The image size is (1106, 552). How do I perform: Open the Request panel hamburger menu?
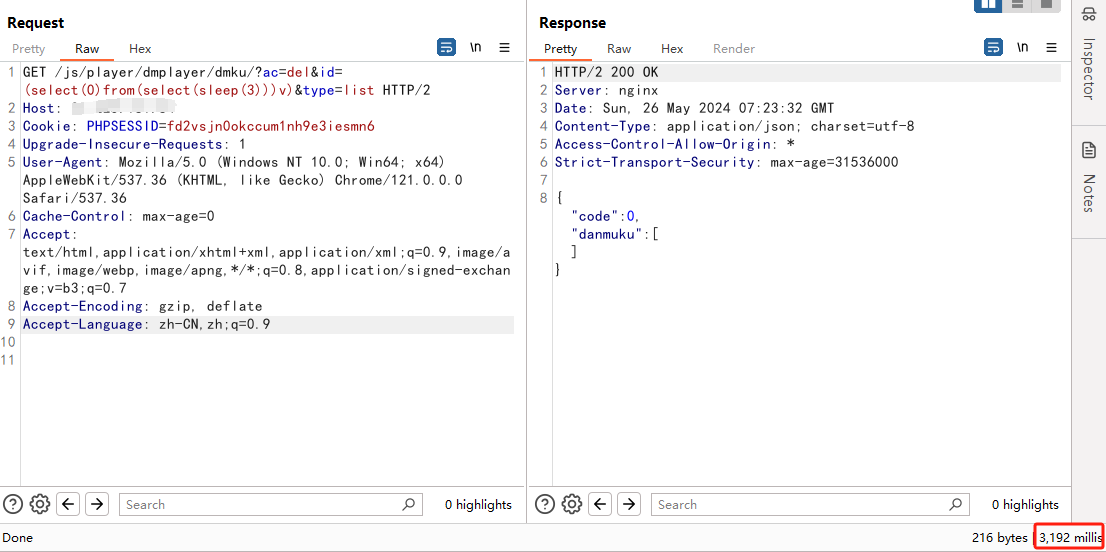click(504, 48)
